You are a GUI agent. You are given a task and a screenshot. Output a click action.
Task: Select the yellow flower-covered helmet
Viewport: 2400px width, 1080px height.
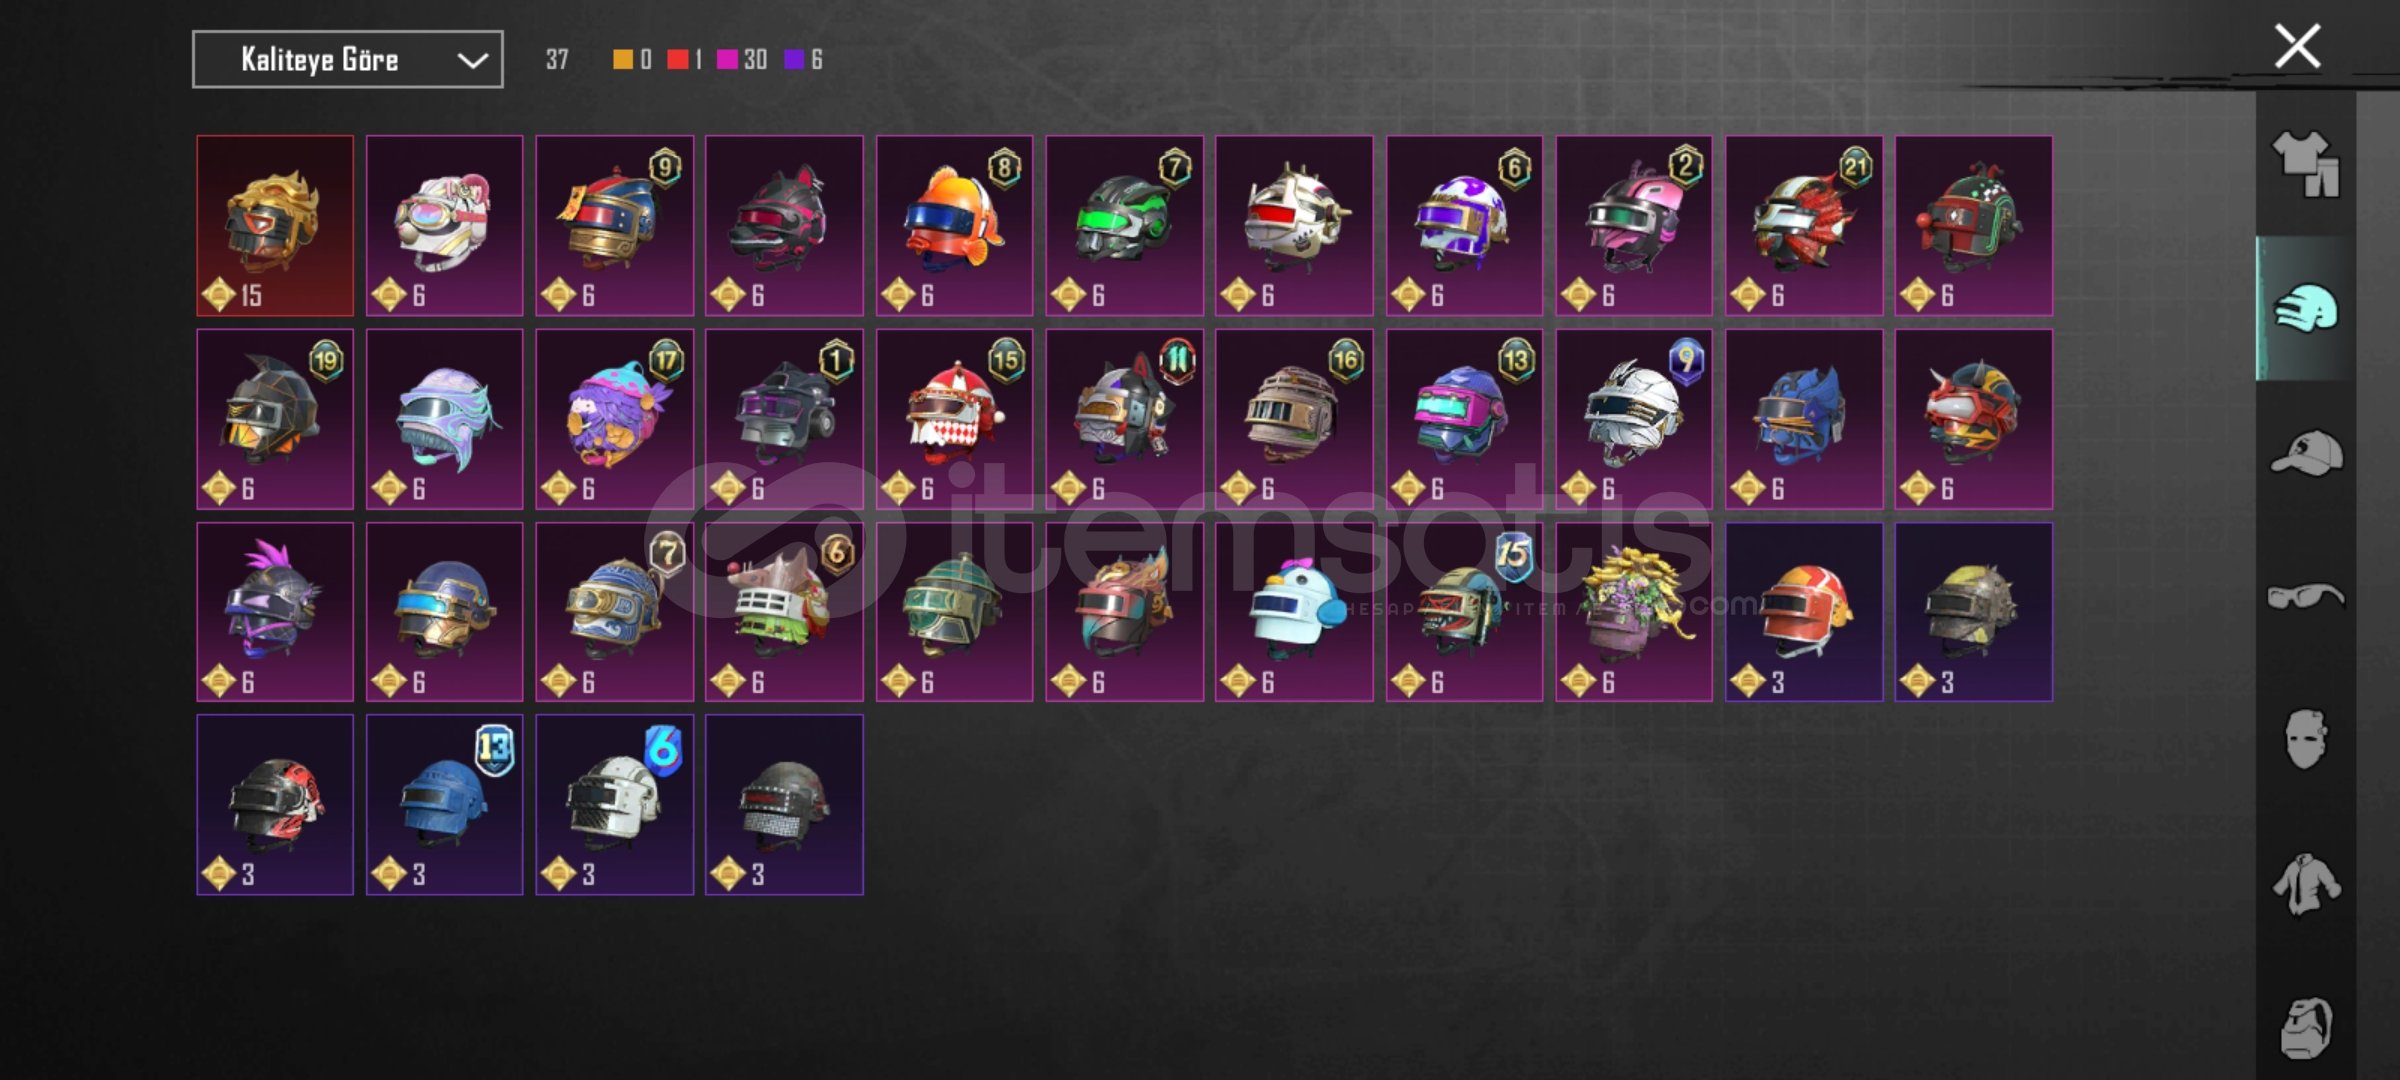click(1634, 612)
